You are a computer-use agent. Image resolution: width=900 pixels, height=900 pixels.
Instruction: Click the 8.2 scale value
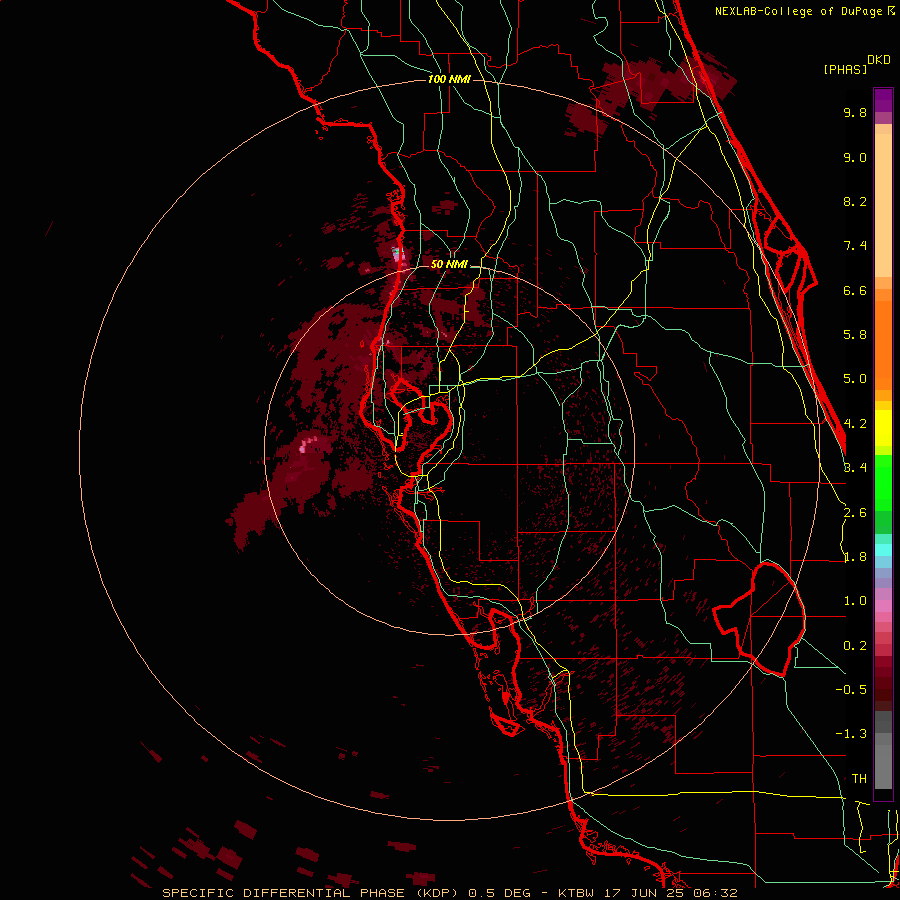(855, 201)
